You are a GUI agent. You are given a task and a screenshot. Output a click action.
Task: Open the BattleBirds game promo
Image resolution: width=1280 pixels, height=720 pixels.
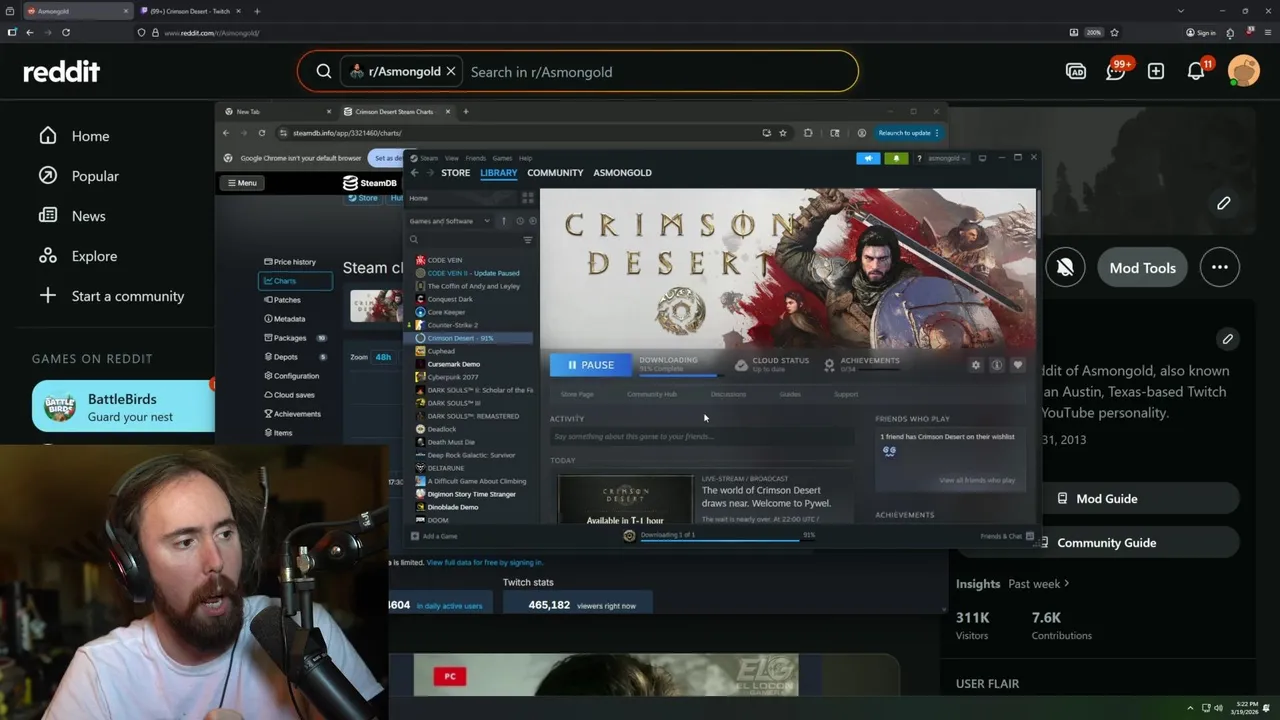[x=123, y=407]
